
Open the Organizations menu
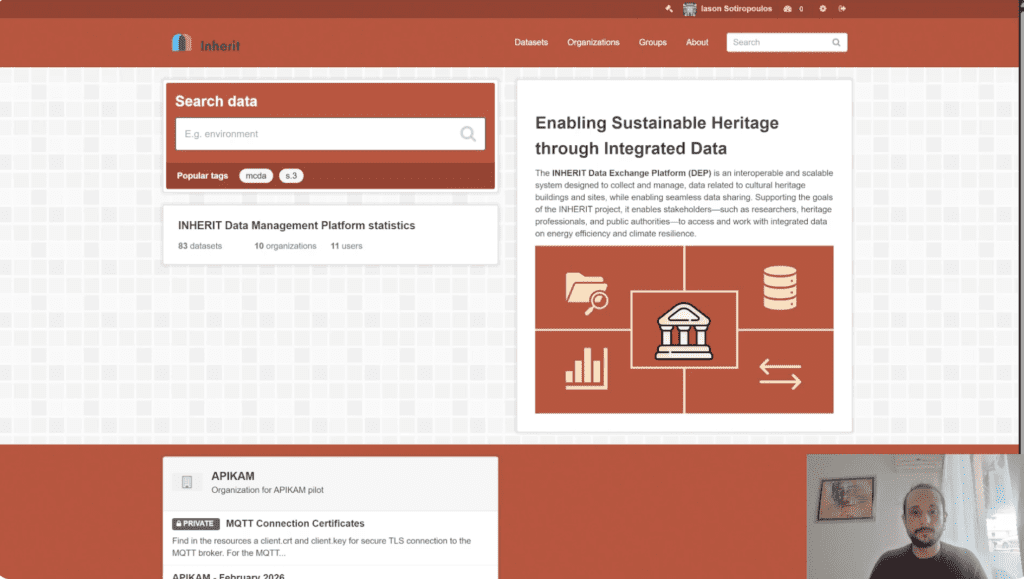pyautogui.click(x=593, y=42)
